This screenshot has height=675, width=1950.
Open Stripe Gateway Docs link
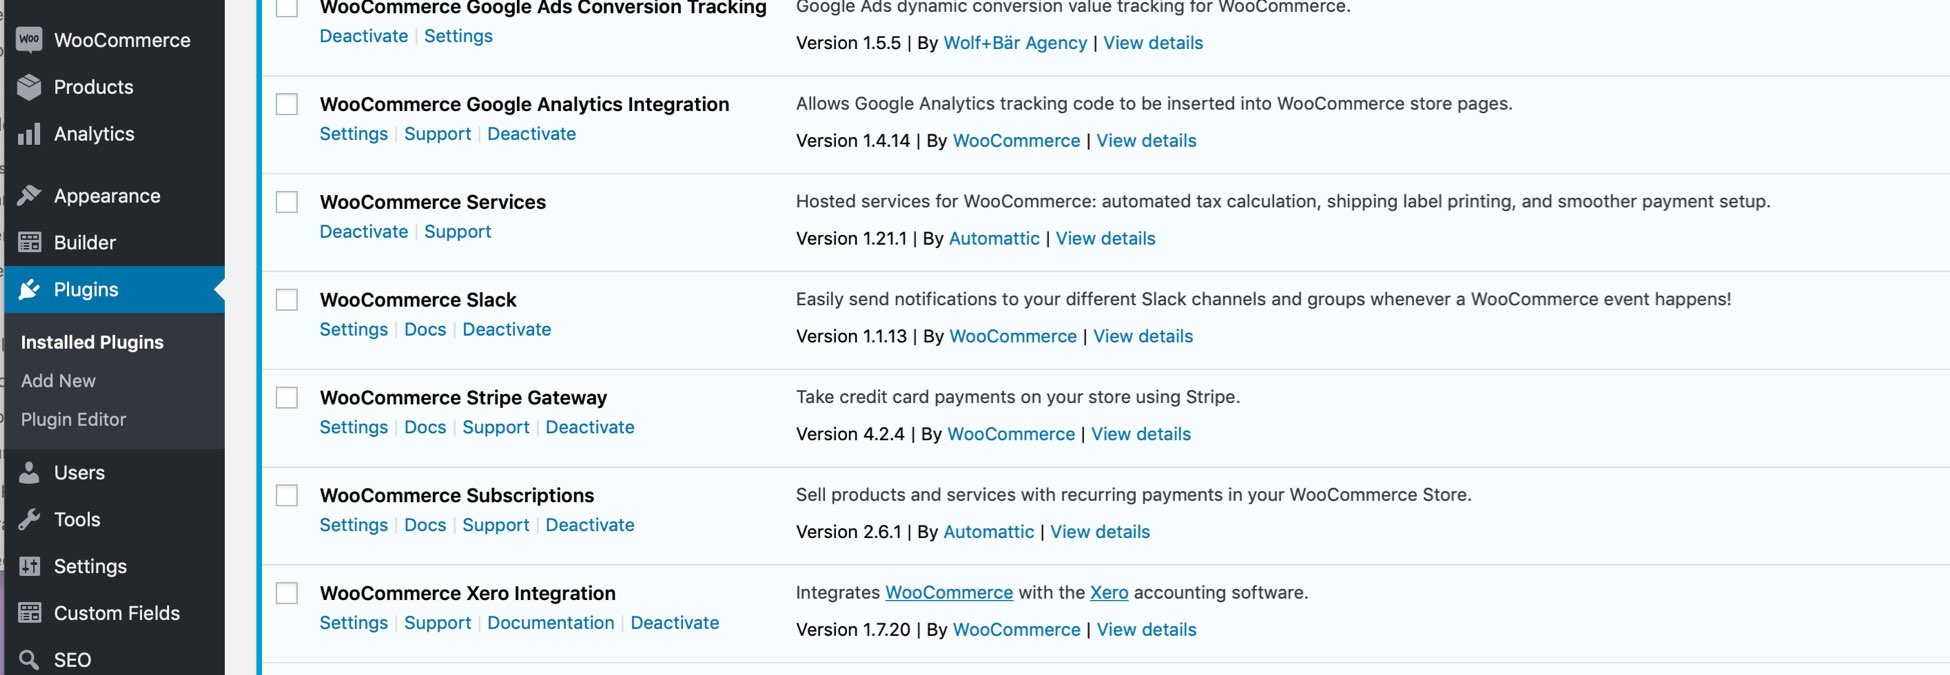tap(425, 428)
